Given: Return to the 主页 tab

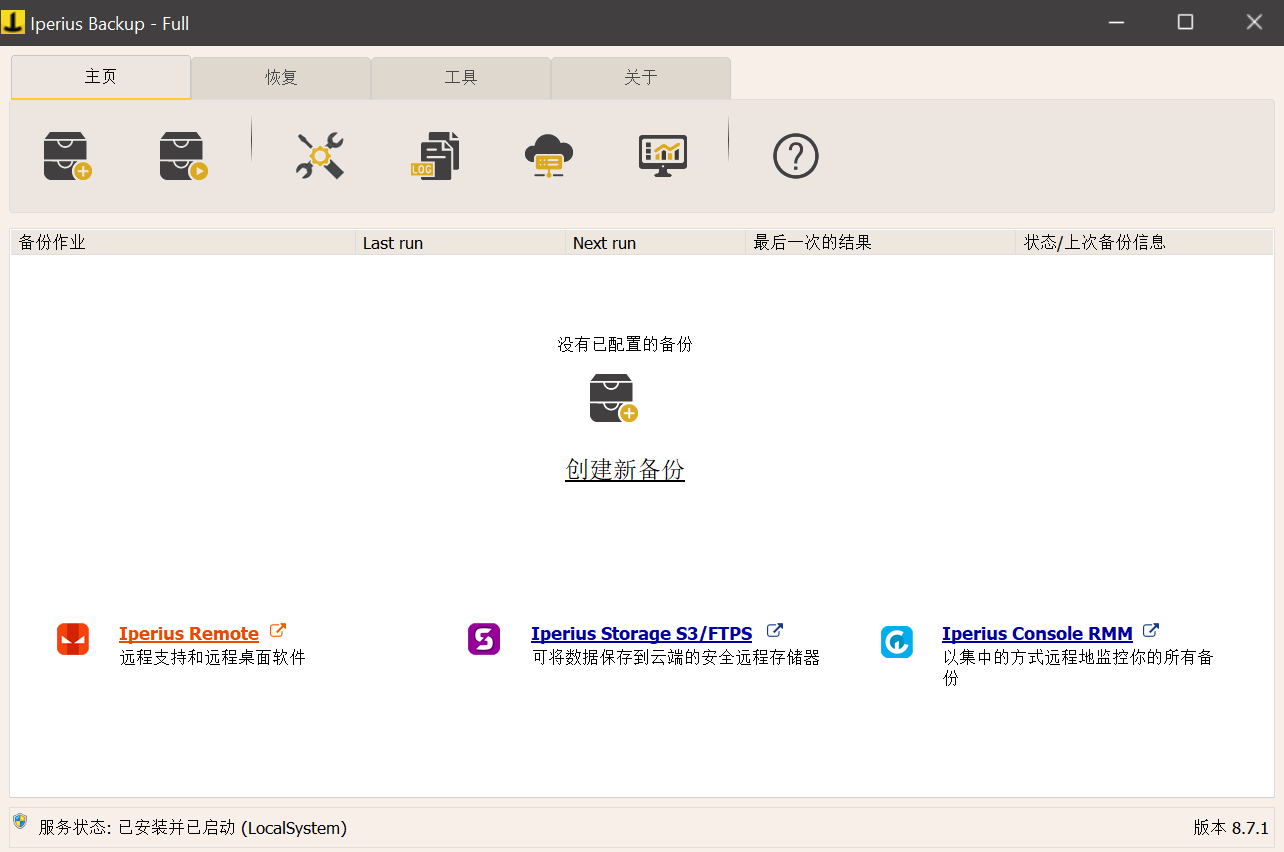Looking at the screenshot, I should click(x=100, y=78).
